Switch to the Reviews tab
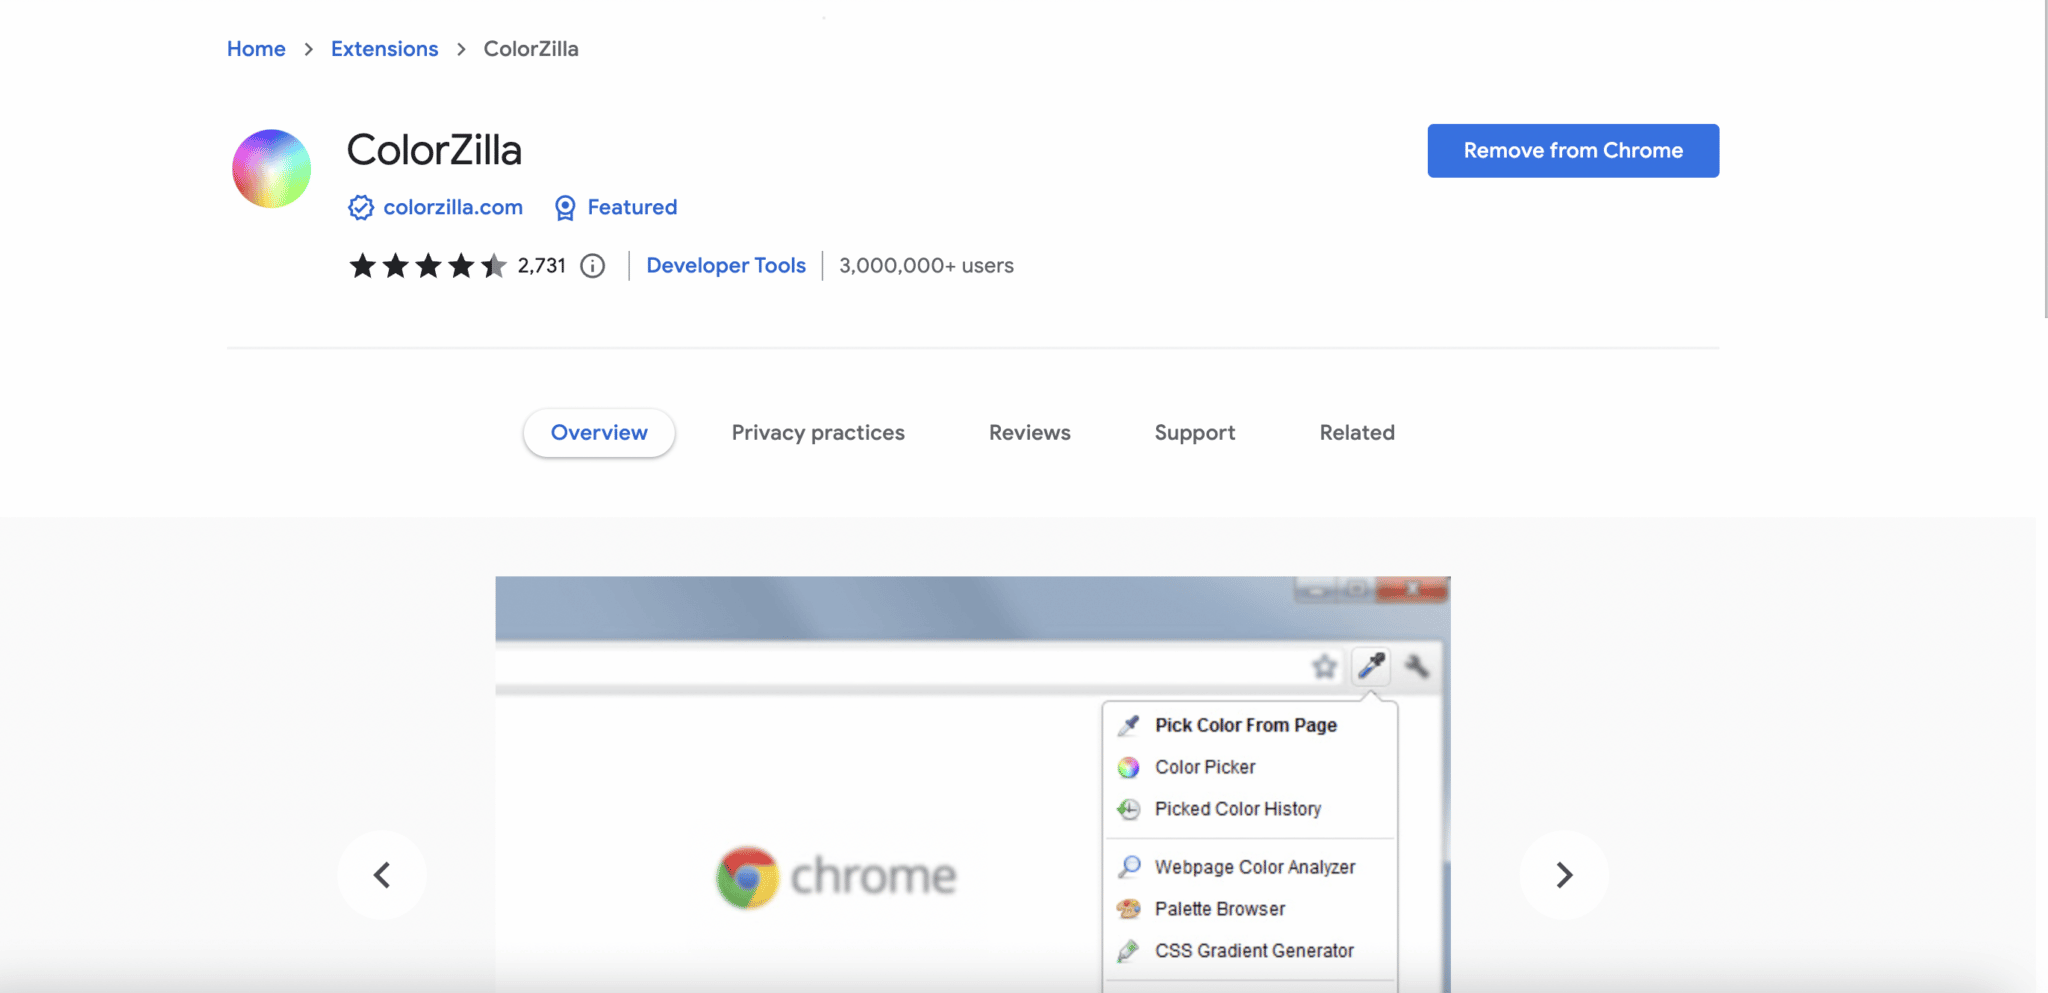Image resolution: width=2048 pixels, height=993 pixels. [1029, 432]
